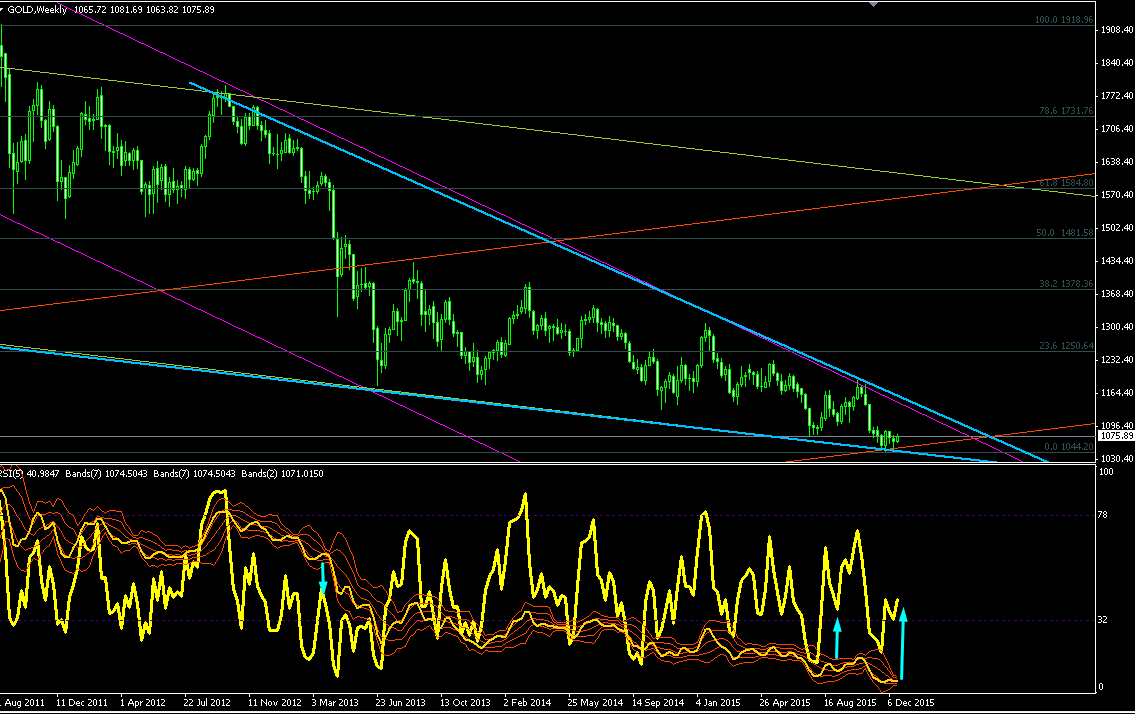Screen dimensions: 1135x714
Task: Click the highlighted current price tag 1075.89 on axis
Action: click(1117, 436)
